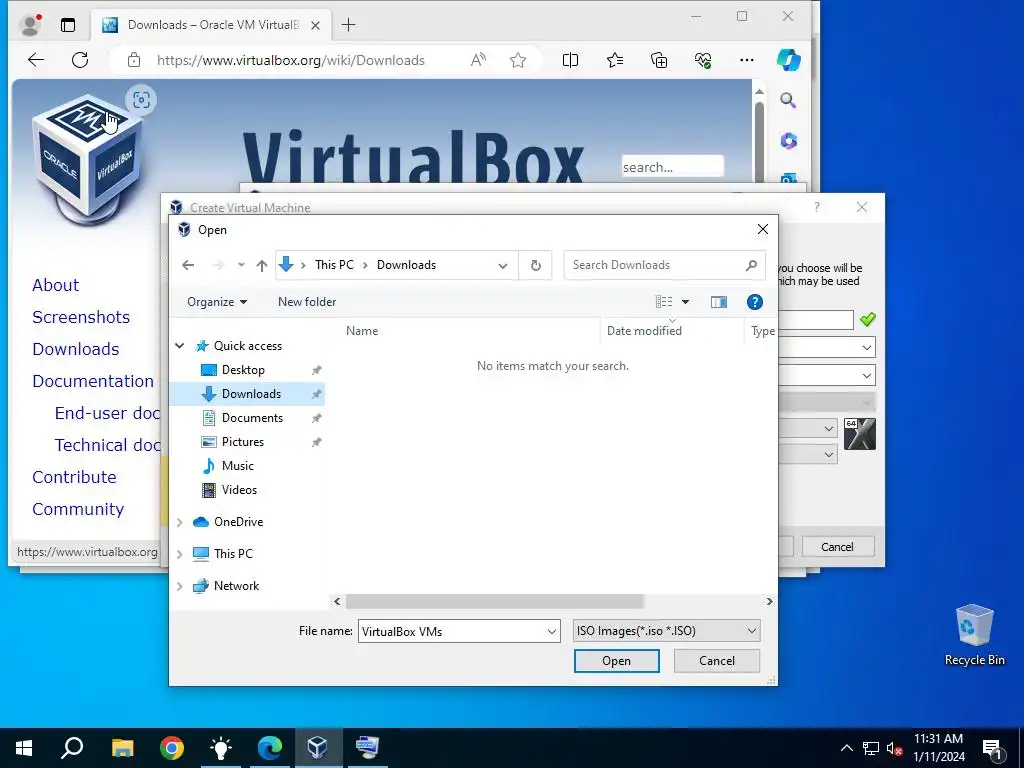Screen dimensions: 1024x768
Task: Select Music in the navigation pane
Action: [237, 466]
